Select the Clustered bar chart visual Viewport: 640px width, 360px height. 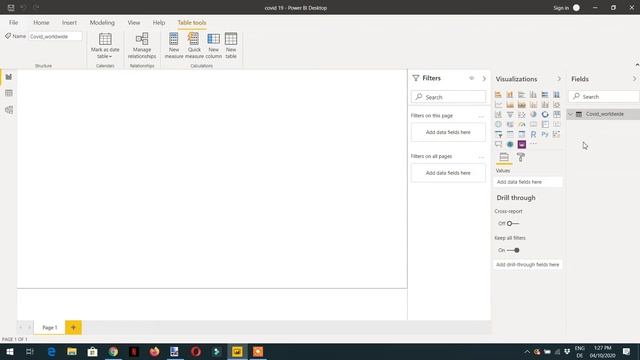pyautogui.click(x=522, y=95)
